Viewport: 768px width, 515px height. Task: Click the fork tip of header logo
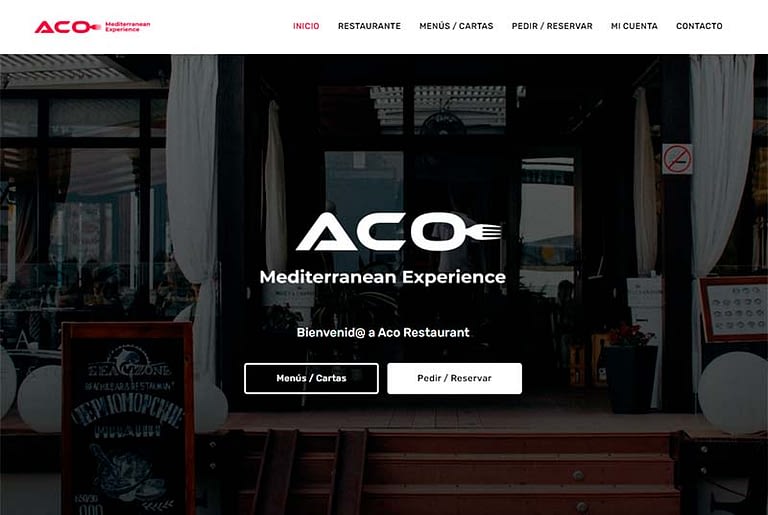[x=96, y=27]
